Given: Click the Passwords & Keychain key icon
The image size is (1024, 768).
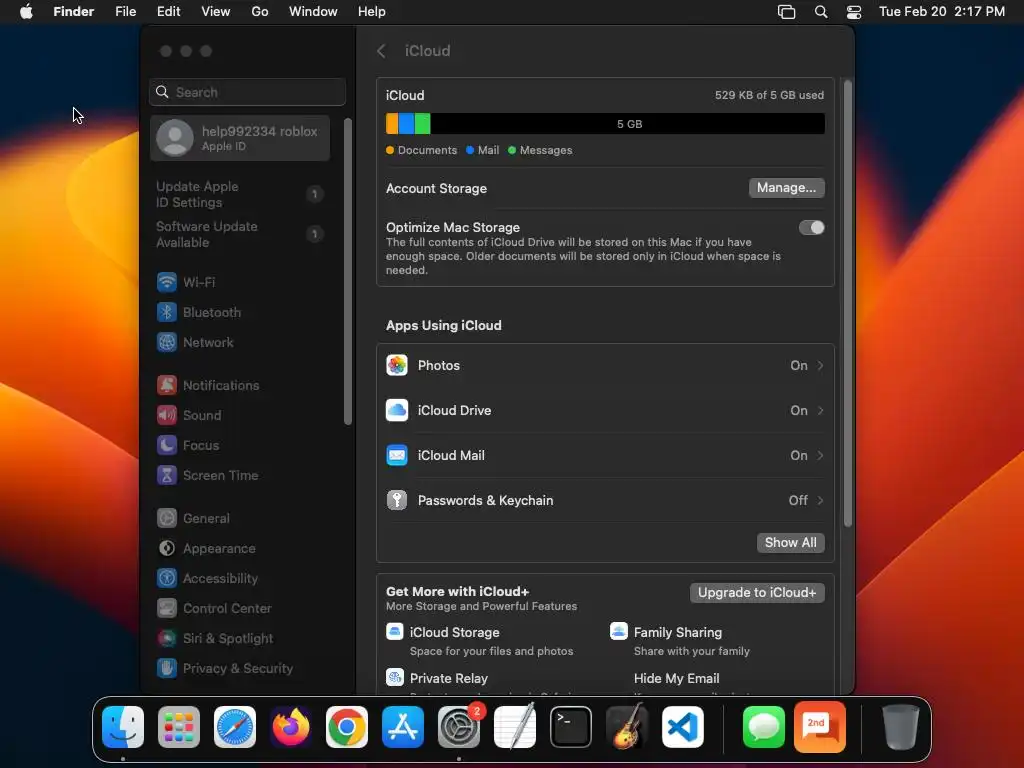Looking at the screenshot, I should coord(397,501).
